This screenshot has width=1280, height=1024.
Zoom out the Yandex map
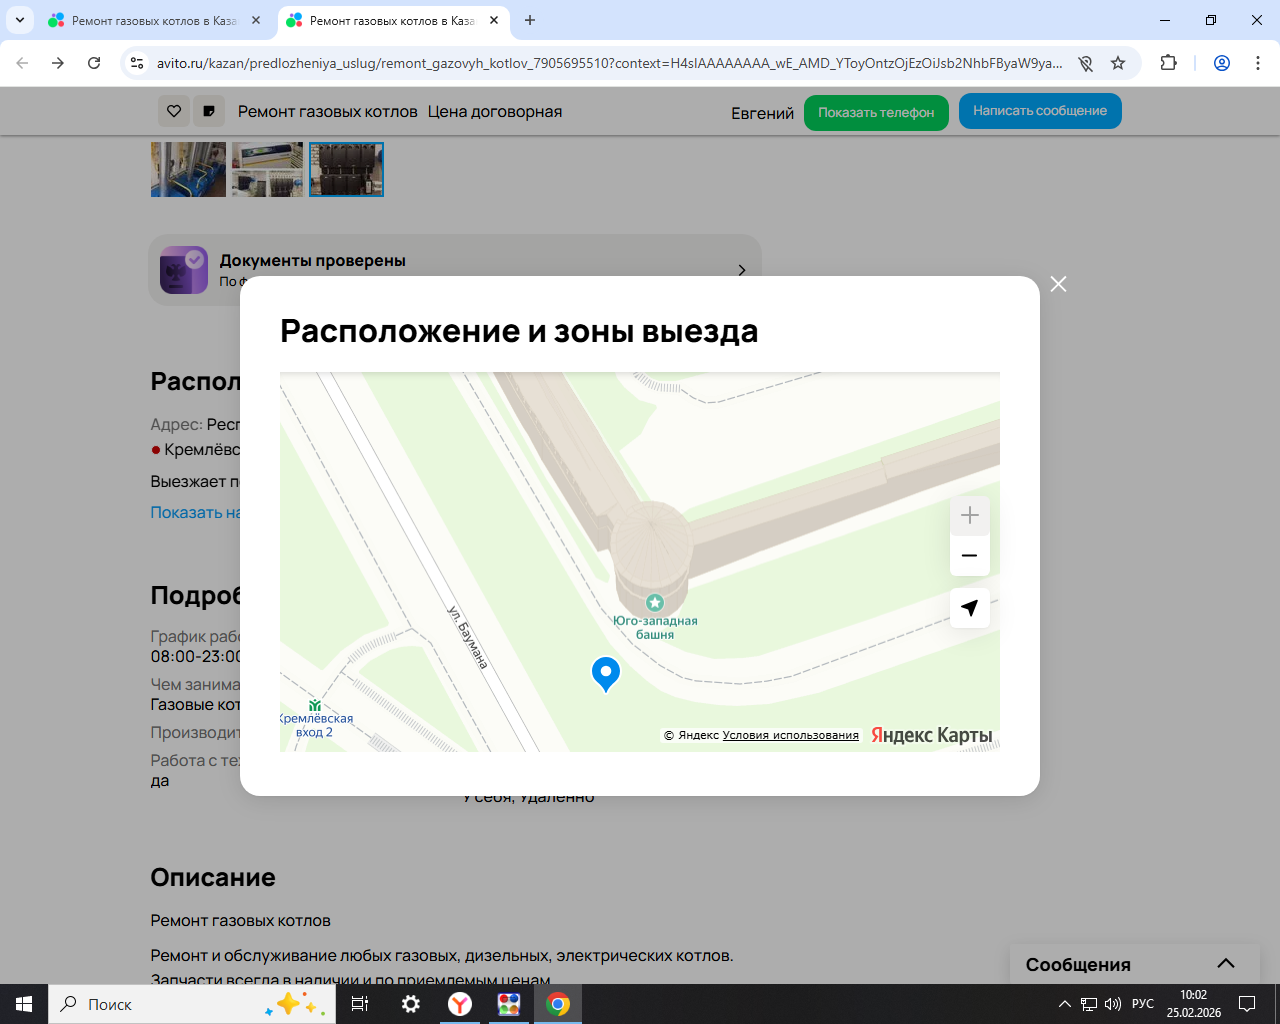click(x=969, y=556)
